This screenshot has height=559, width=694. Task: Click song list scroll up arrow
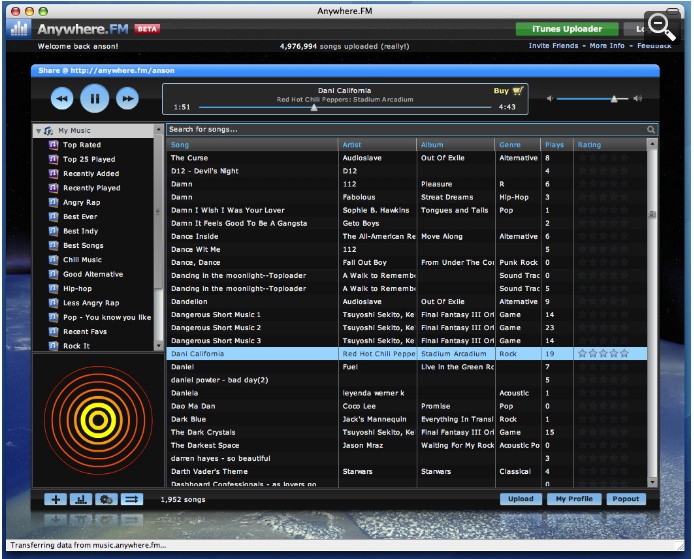point(652,144)
